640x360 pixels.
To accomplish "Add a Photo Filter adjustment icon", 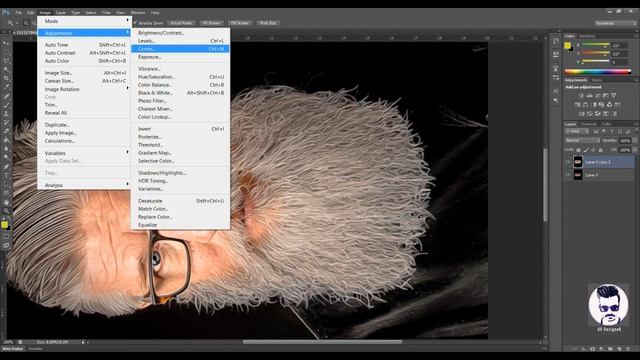I will point(601,104).
